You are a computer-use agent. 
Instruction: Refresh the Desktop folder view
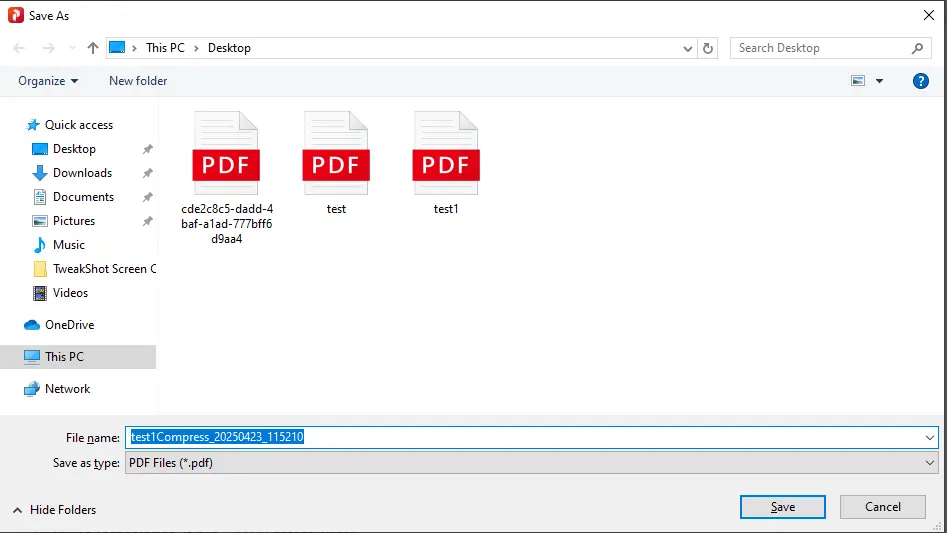pyautogui.click(x=708, y=48)
